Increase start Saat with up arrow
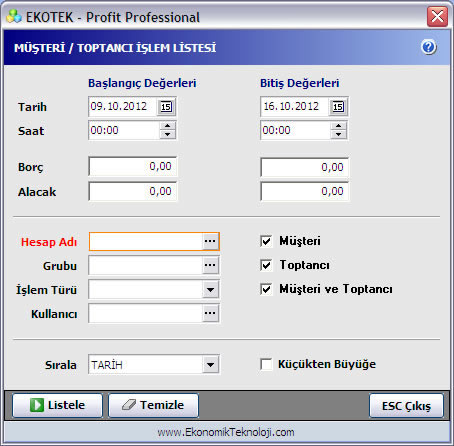454x446 pixels. [168, 126]
